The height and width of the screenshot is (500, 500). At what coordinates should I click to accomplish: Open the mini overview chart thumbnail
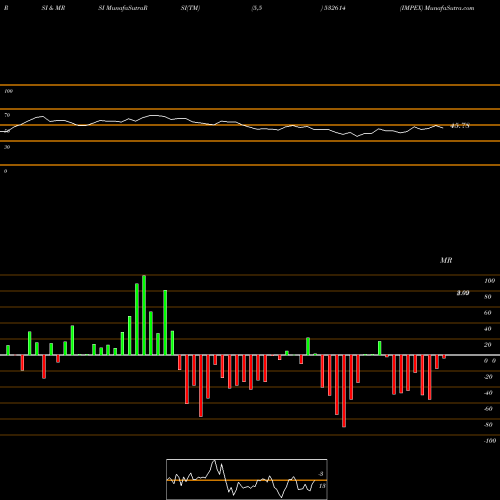tap(247, 479)
